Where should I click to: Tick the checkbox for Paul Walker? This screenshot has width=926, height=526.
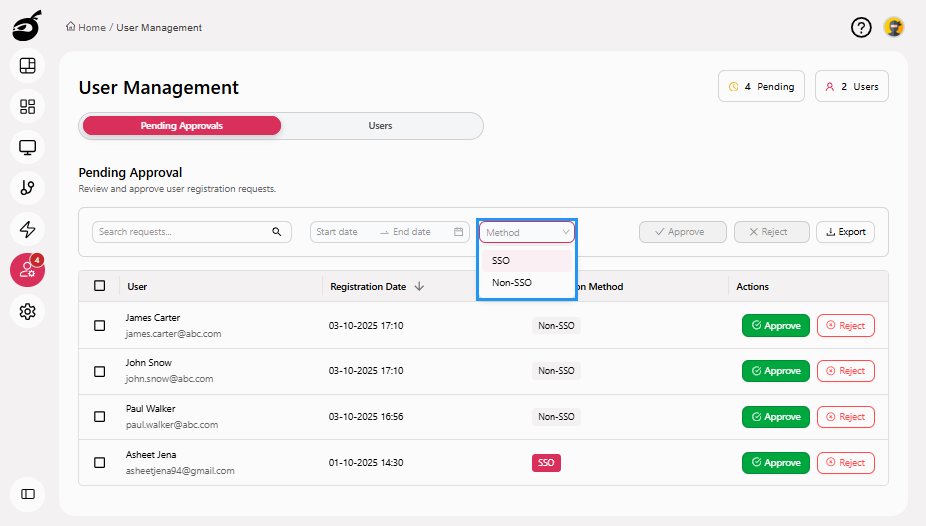coord(99,417)
